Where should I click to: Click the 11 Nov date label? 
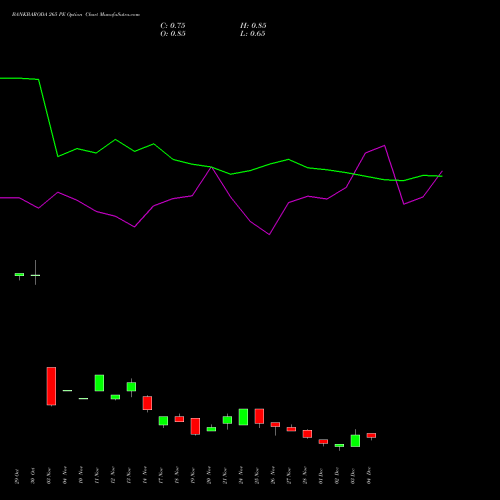(97, 476)
